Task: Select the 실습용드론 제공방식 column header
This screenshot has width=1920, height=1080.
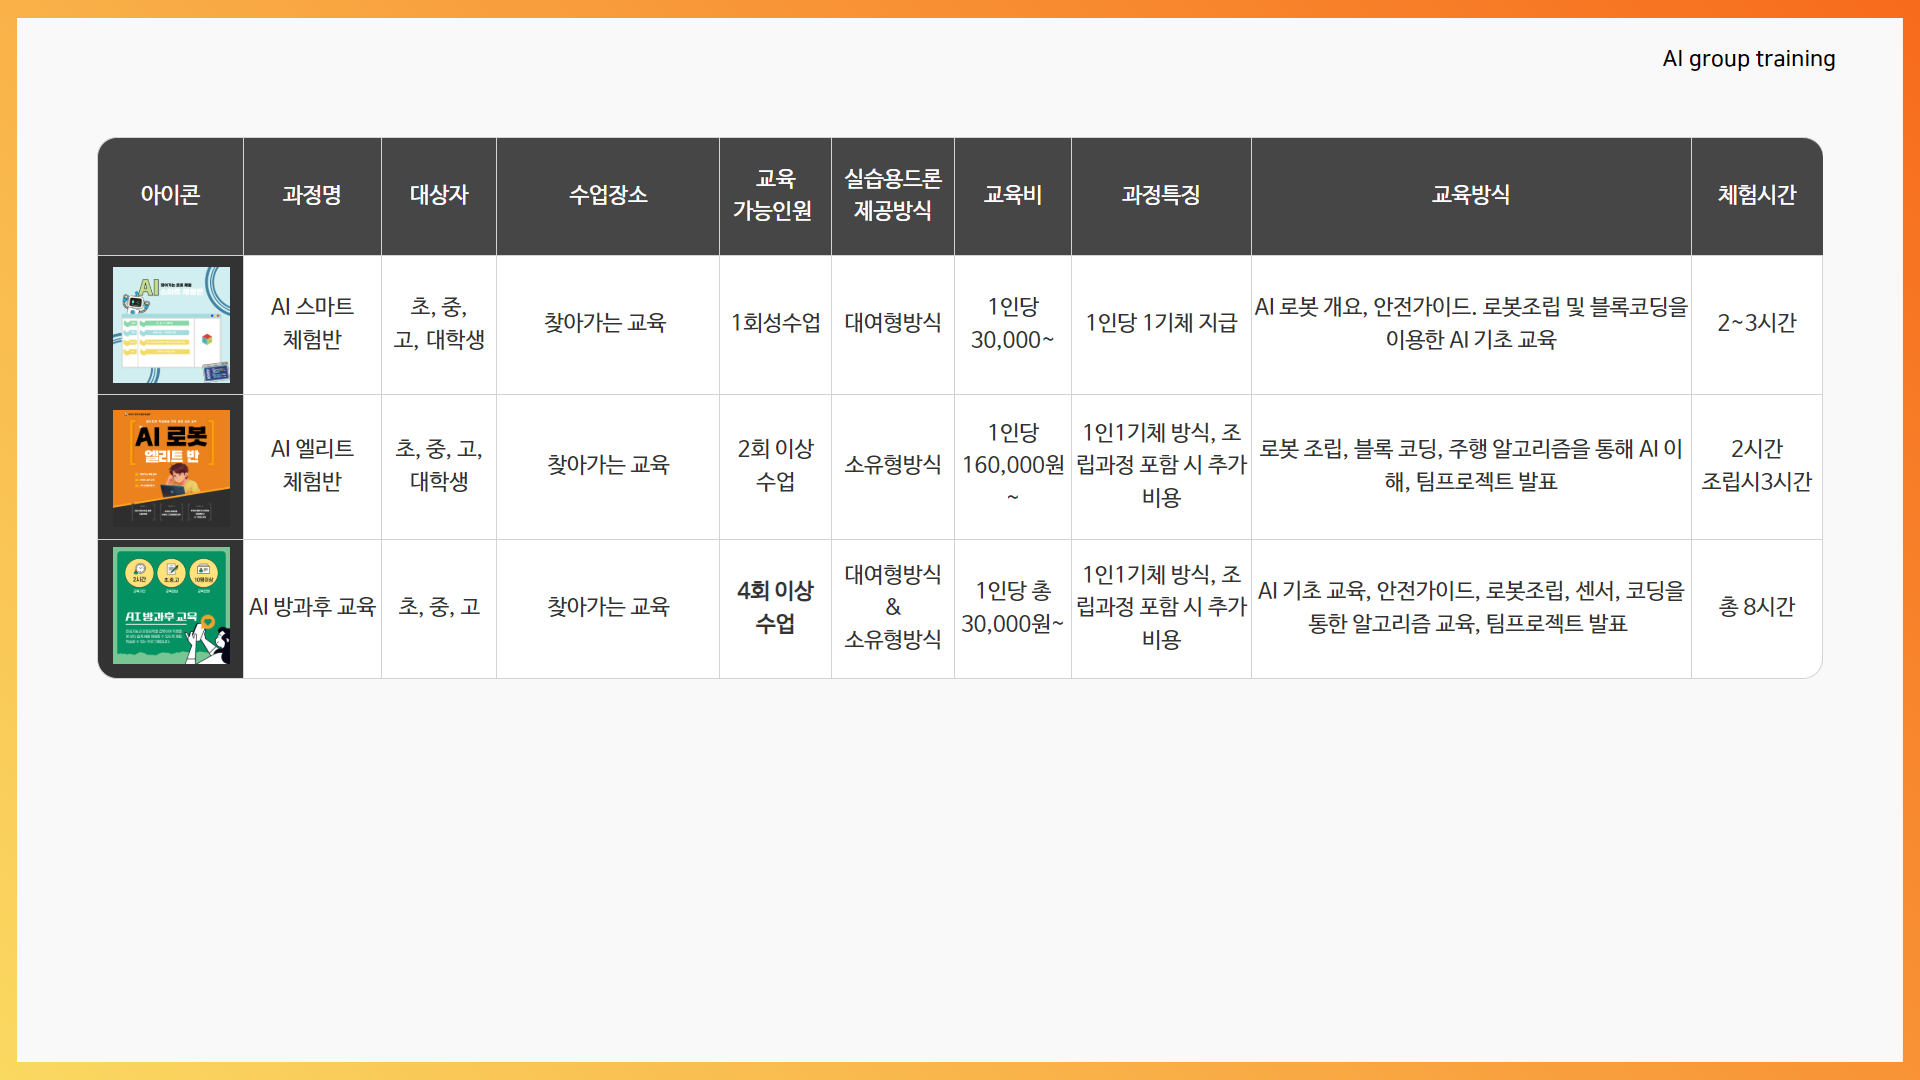Action: click(x=893, y=196)
